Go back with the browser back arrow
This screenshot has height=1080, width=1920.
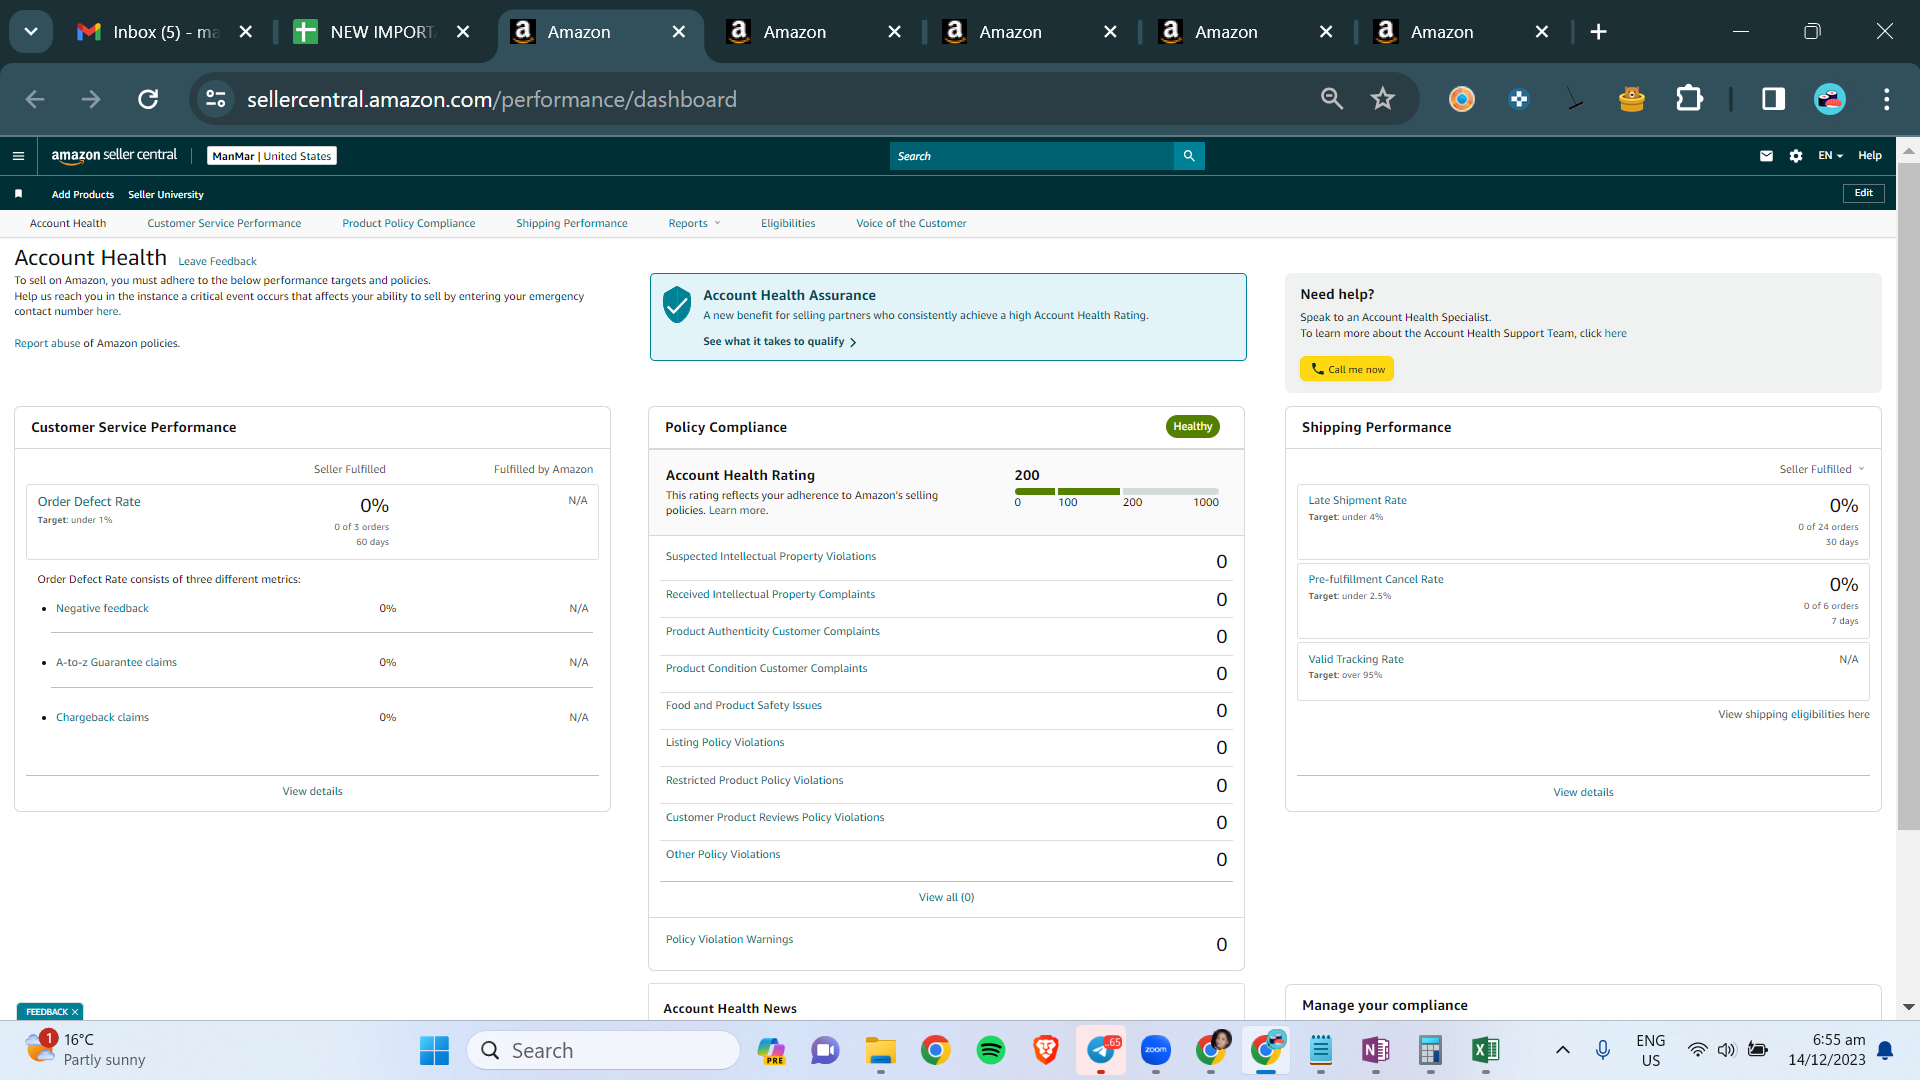(x=35, y=99)
